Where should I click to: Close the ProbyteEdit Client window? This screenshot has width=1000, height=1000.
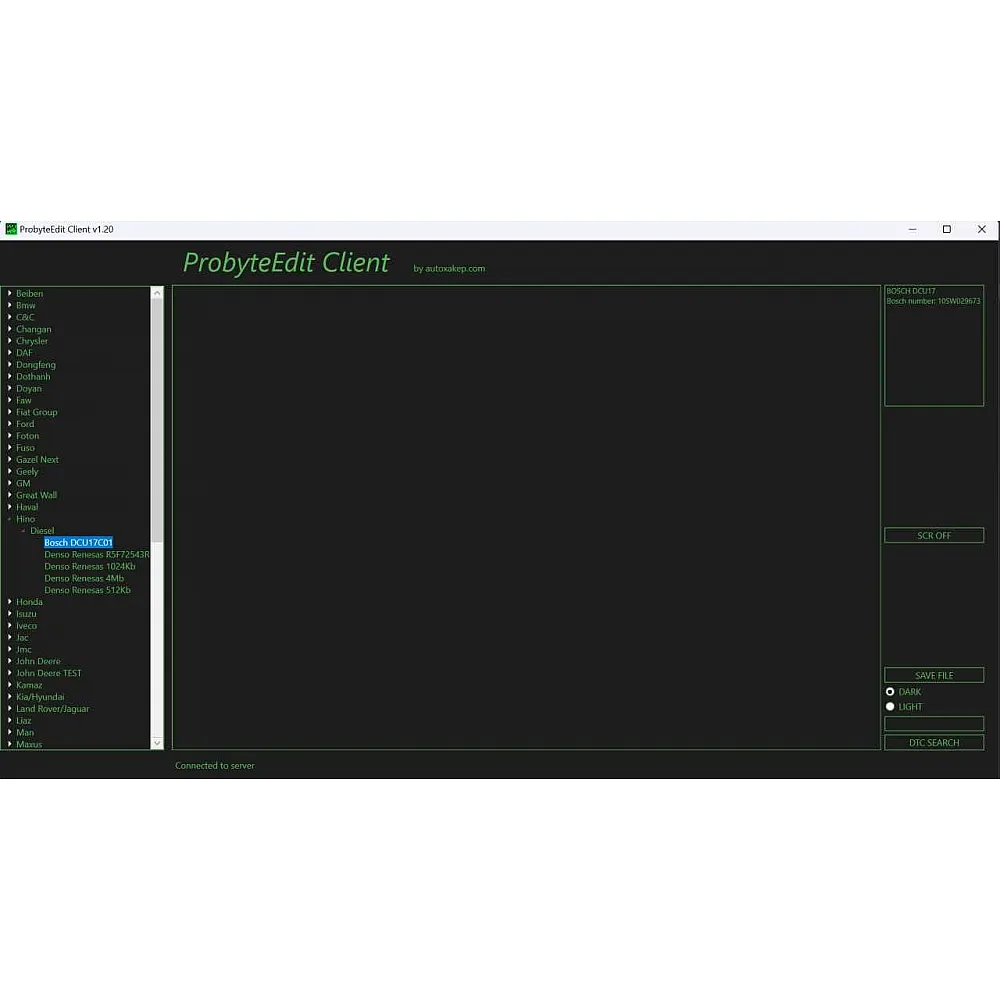pyautogui.click(x=981, y=229)
